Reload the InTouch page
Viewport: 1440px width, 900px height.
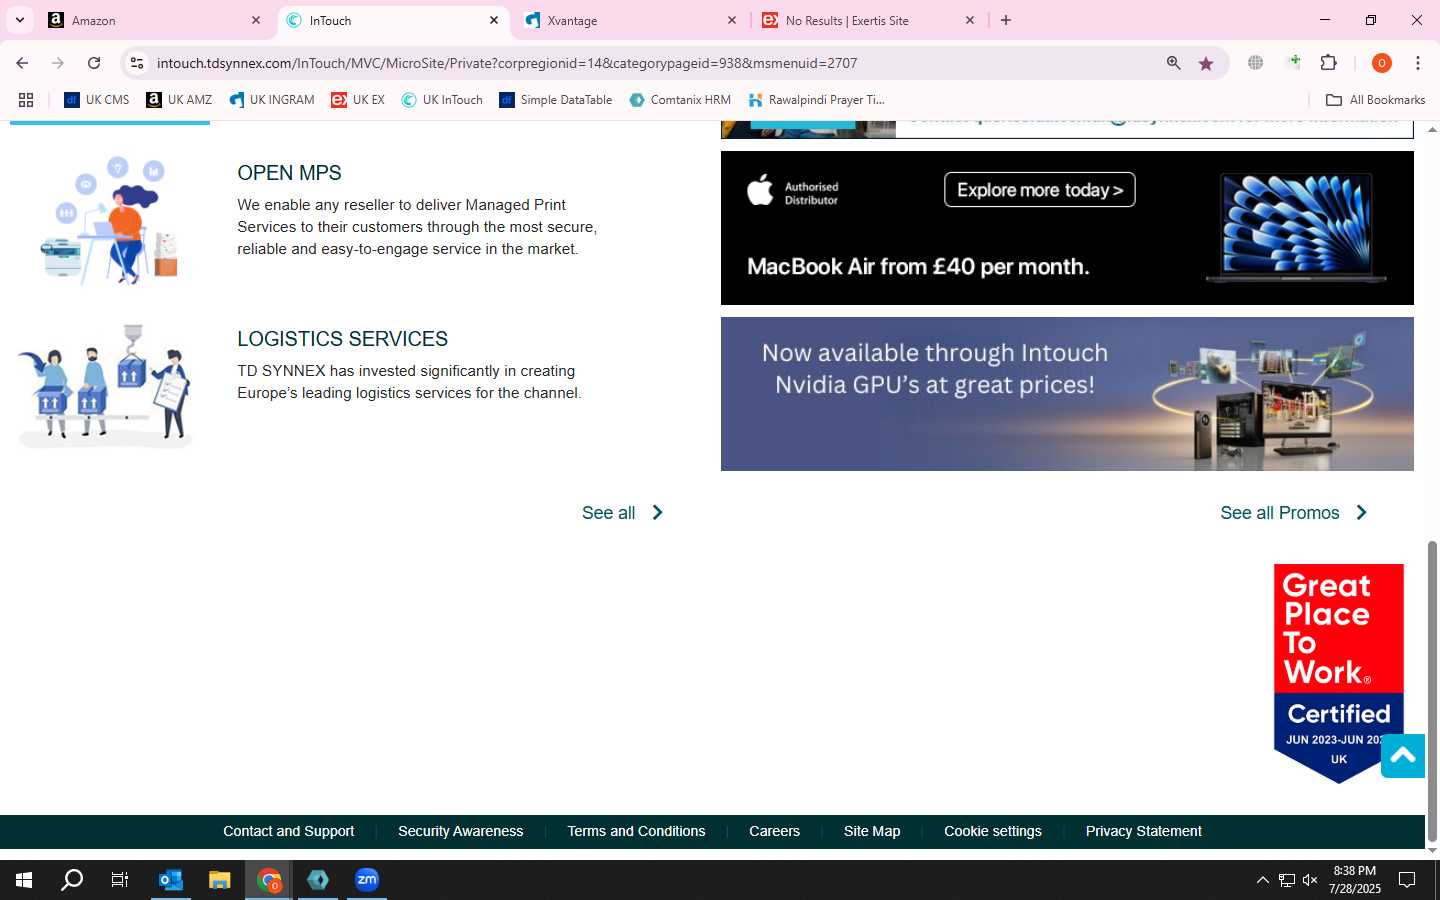[x=94, y=63]
